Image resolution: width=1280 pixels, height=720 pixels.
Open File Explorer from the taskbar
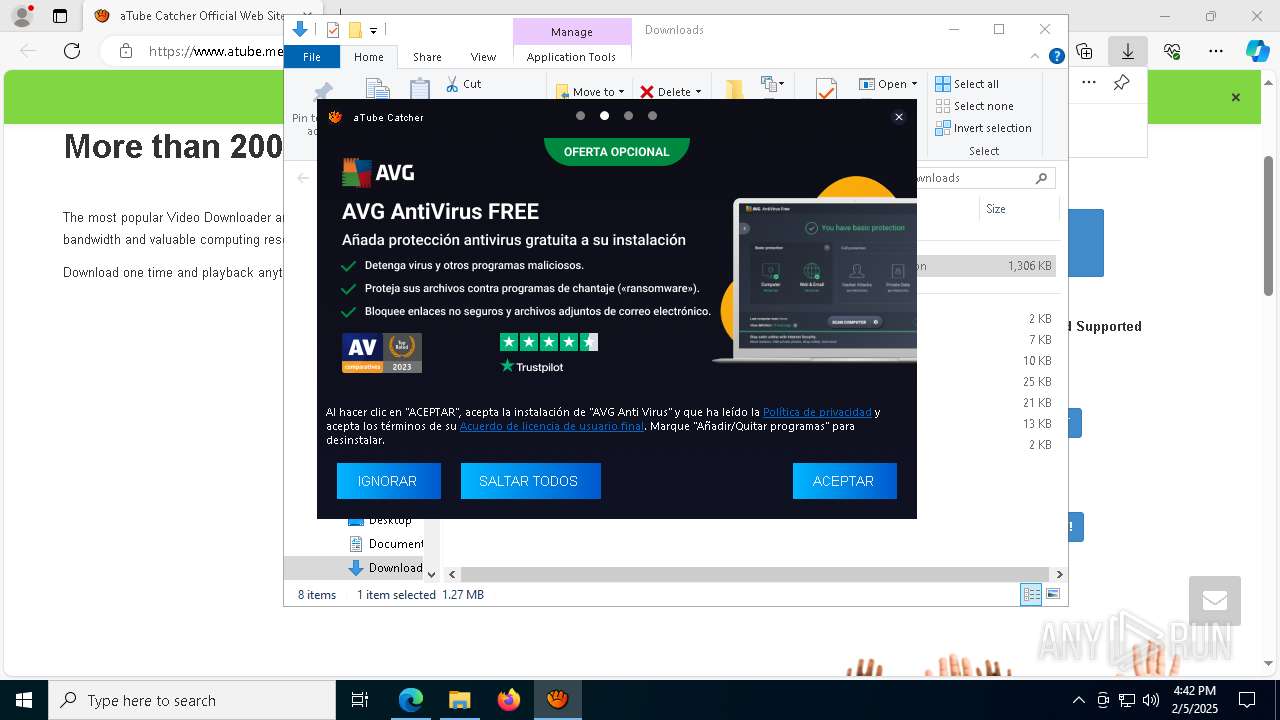(459, 700)
